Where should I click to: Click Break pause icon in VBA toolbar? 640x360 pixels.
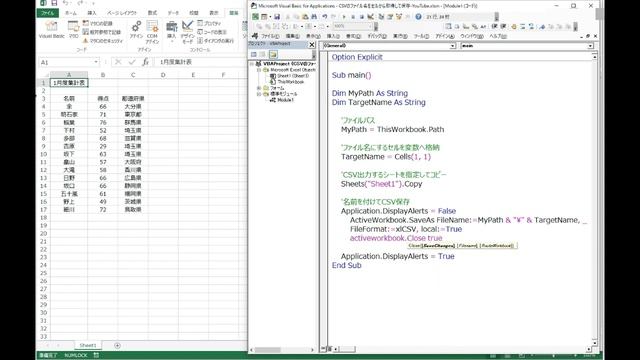coord(353,17)
